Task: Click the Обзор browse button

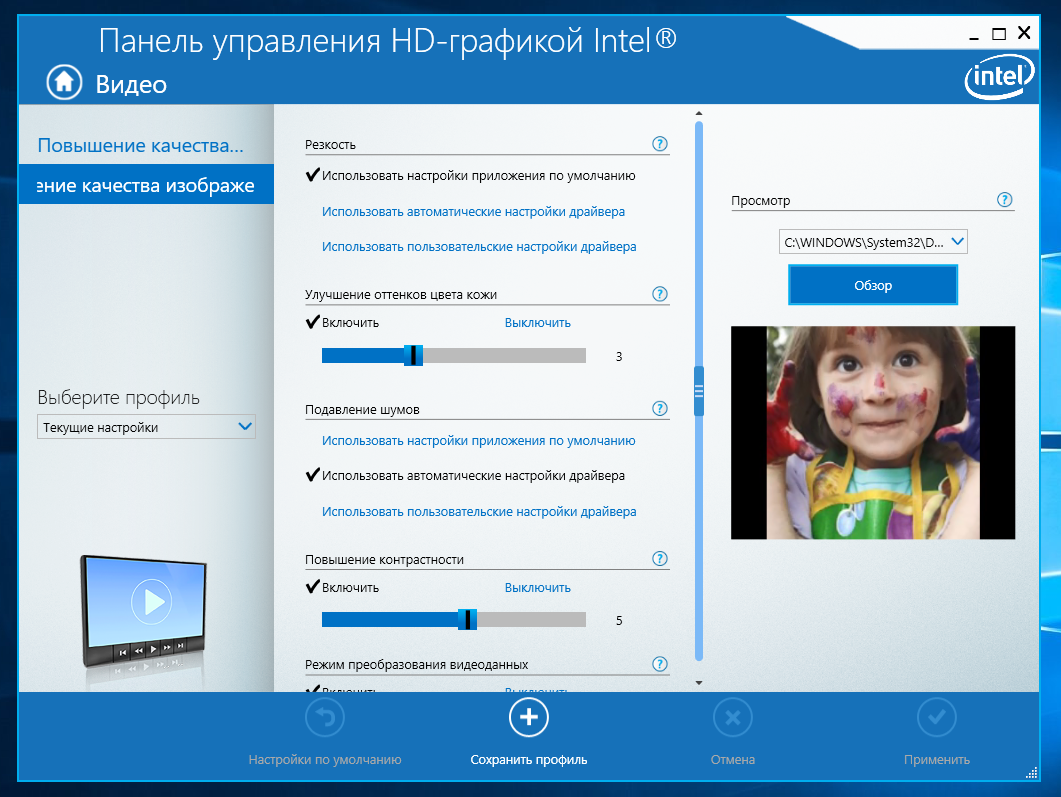Action: [x=873, y=285]
